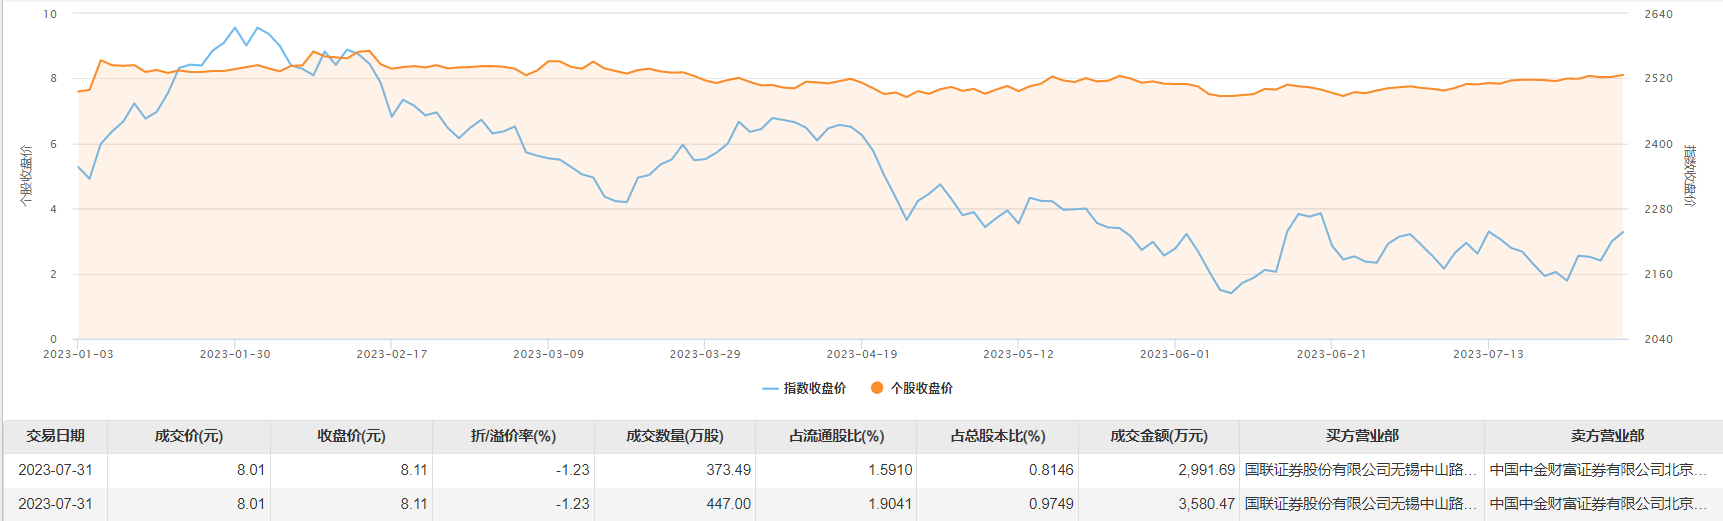Click the 指数收盘价 right axis title

pos(1690,176)
